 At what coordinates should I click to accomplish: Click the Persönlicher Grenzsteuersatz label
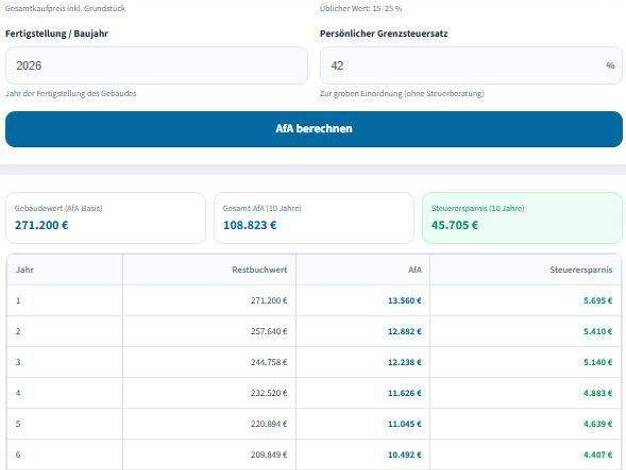click(383, 33)
